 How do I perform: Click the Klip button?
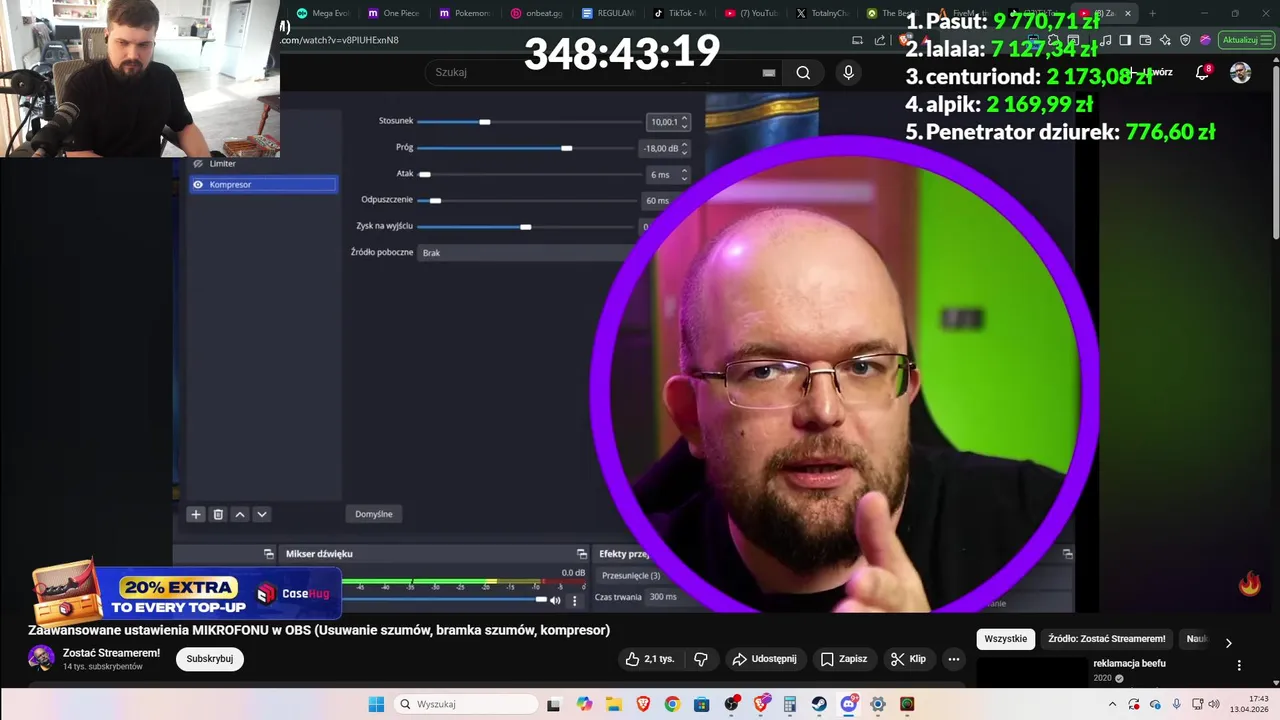(x=908, y=659)
